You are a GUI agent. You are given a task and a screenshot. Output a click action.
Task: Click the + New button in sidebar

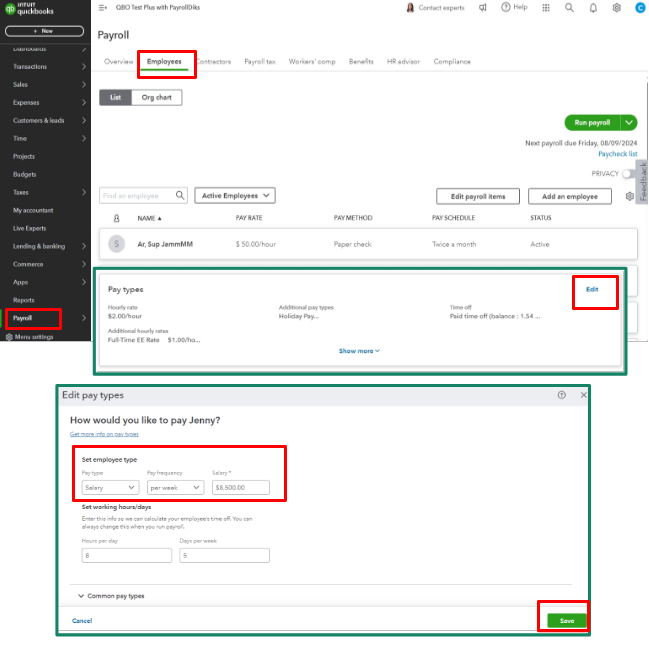(x=44, y=31)
